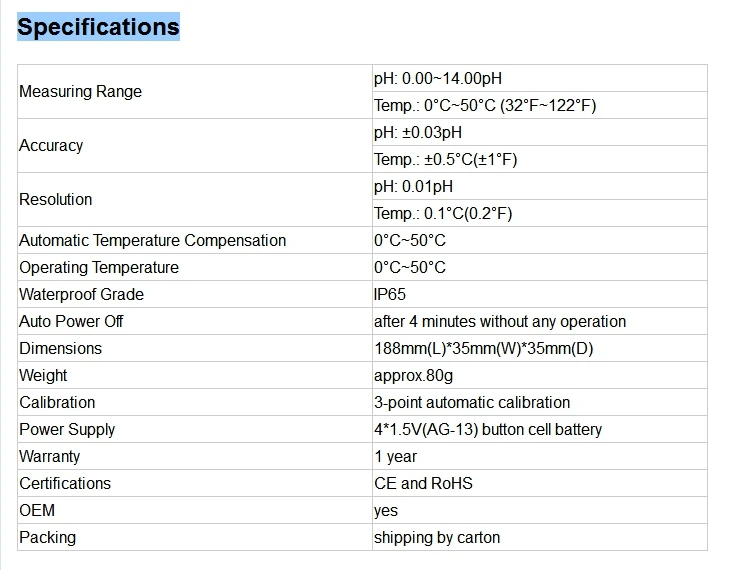Select the Measuring Range label cell

[x=195, y=91]
